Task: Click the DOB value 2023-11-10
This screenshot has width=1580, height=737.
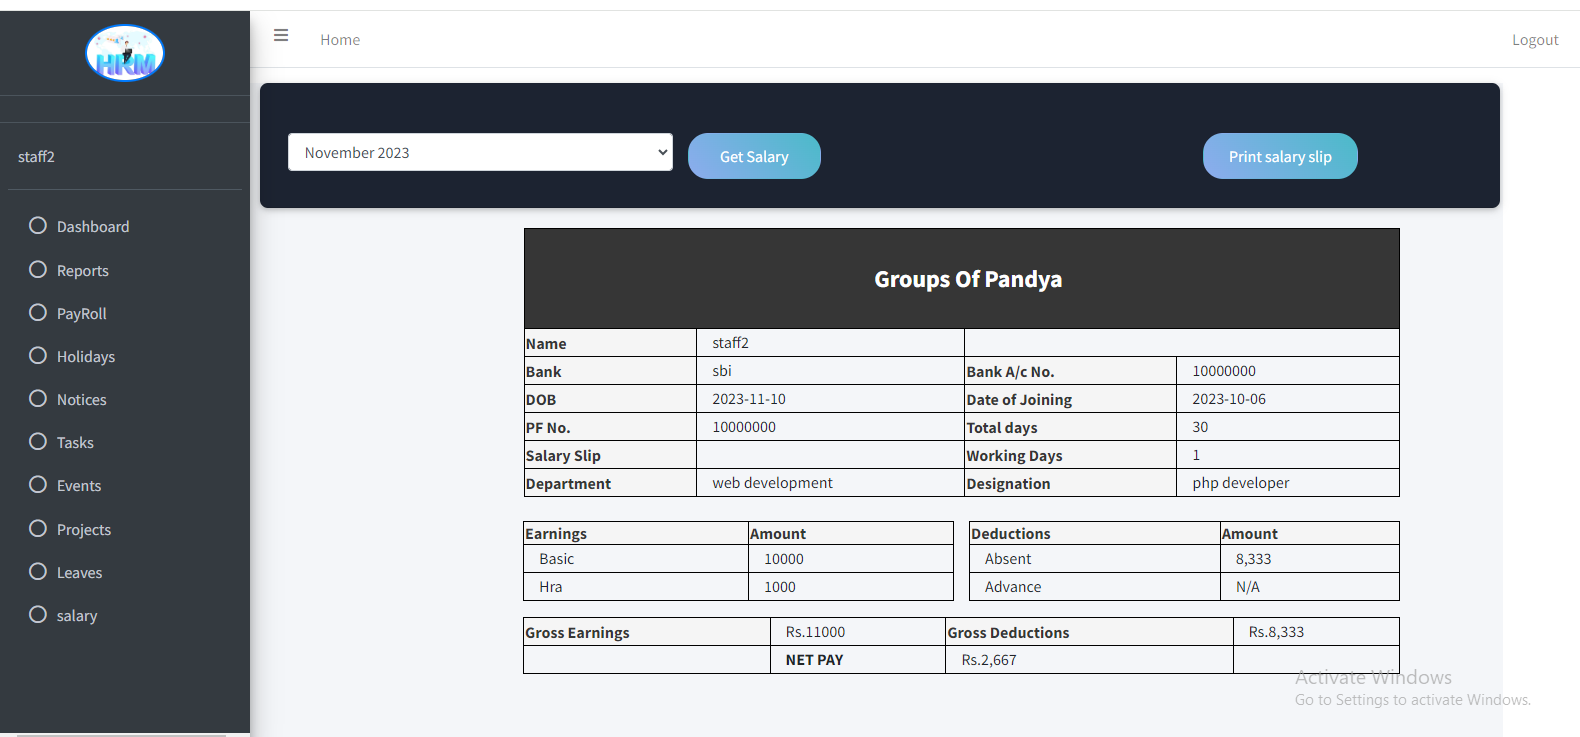Action: [749, 399]
